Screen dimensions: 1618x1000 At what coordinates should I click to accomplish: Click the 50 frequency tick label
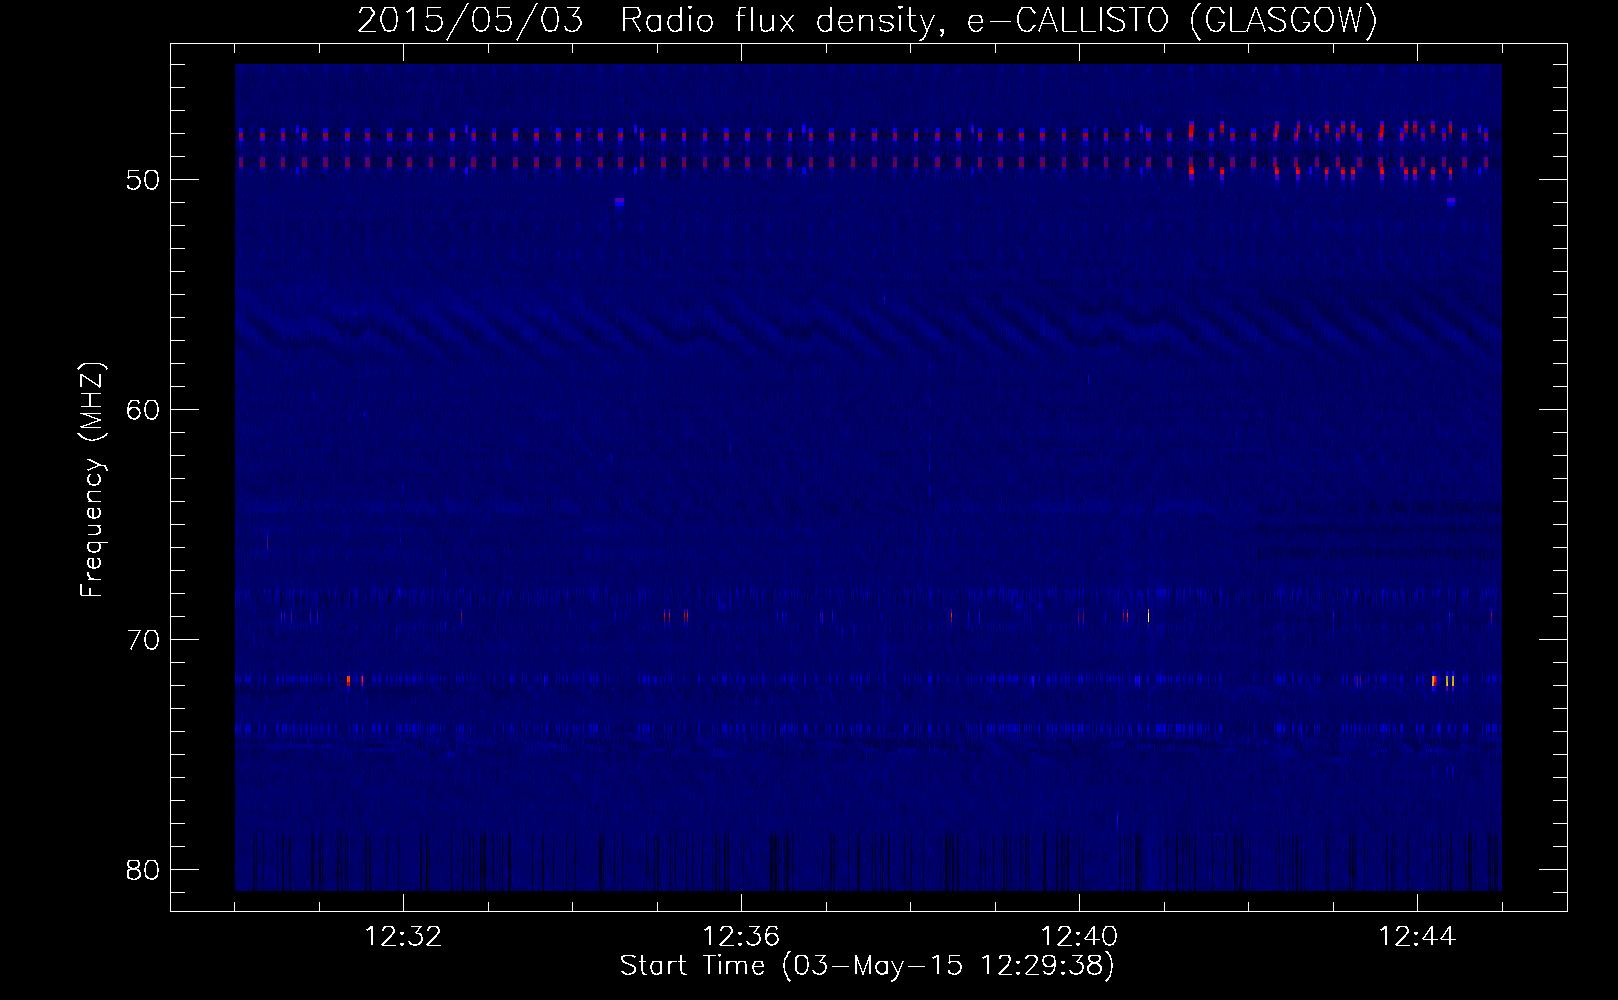tap(144, 180)
